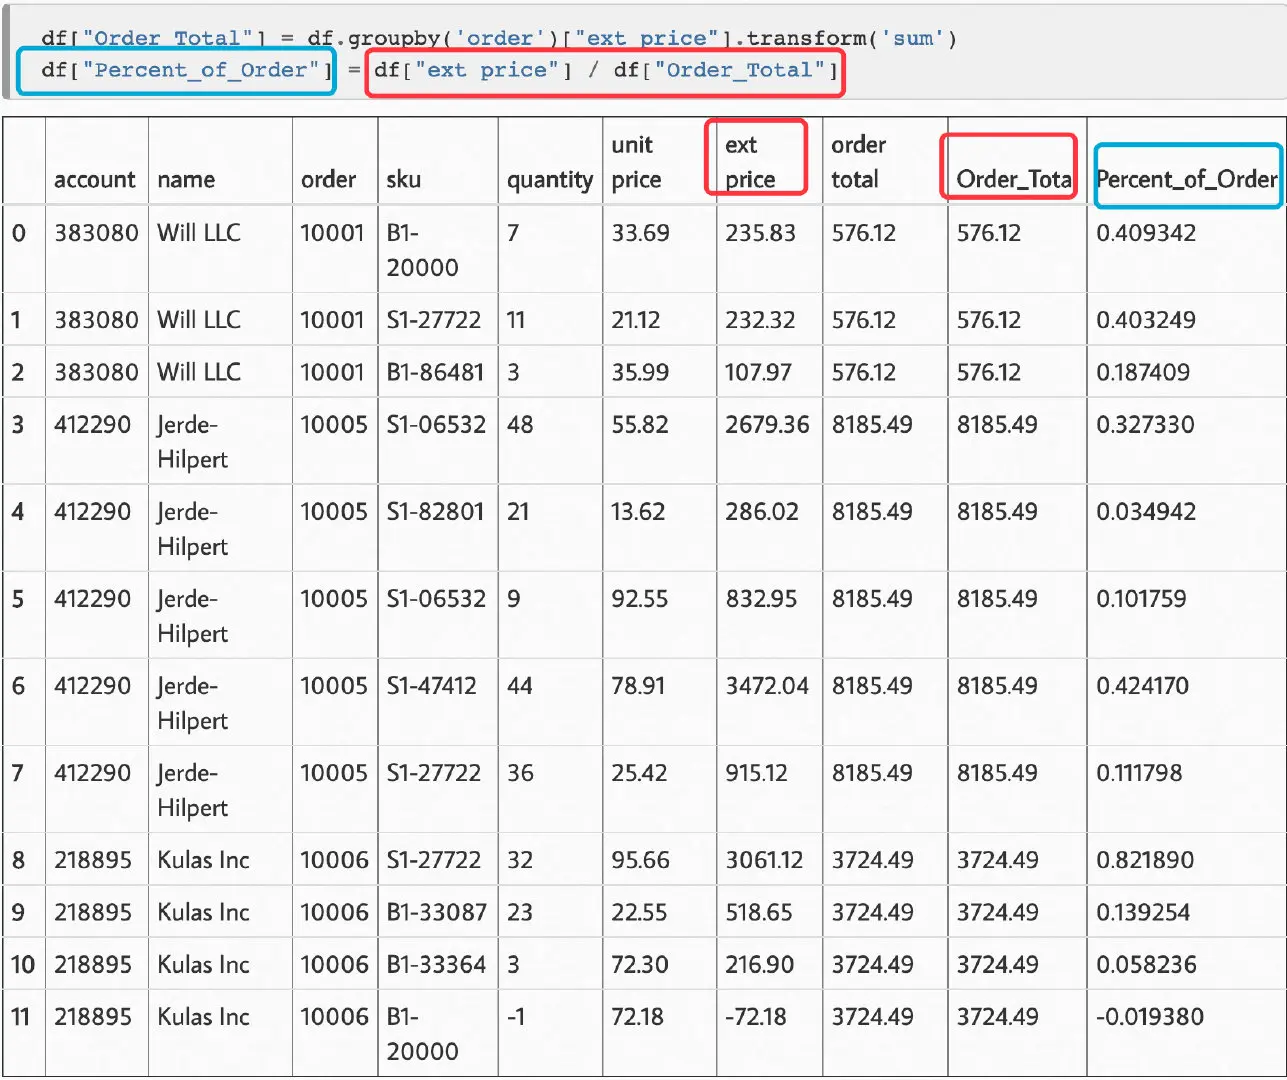Click the unit price 95.66
Viewport: 1287px width, 1080px height.
click(641, 859)
